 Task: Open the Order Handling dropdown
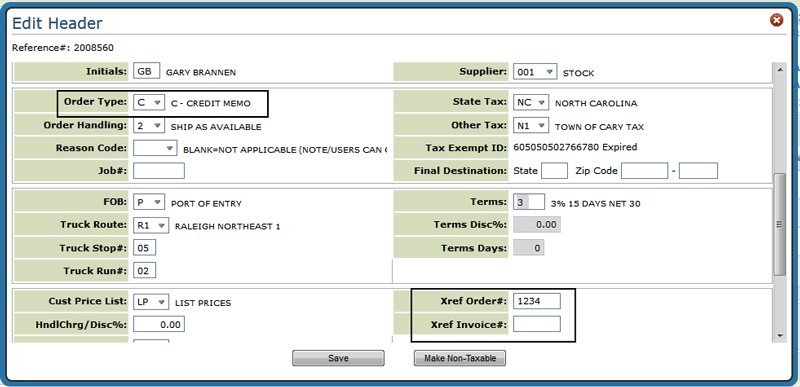pos(149,125)
